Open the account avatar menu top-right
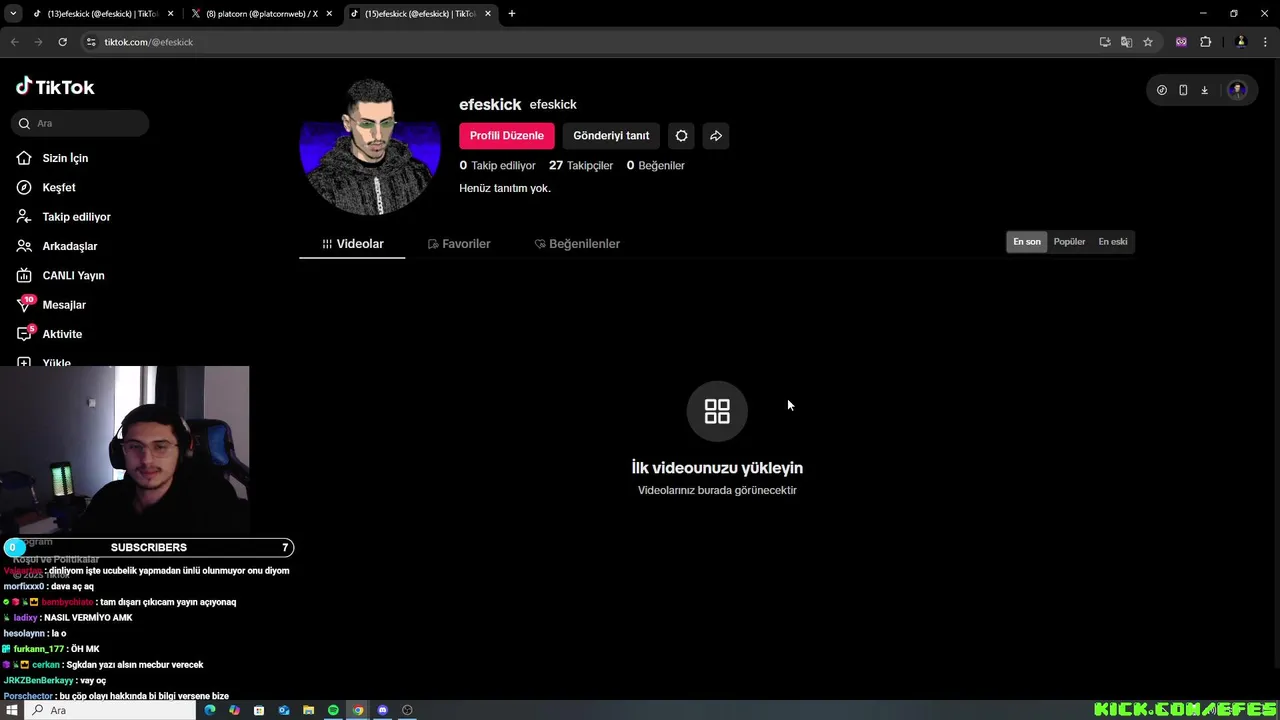 pos(1237,90)
